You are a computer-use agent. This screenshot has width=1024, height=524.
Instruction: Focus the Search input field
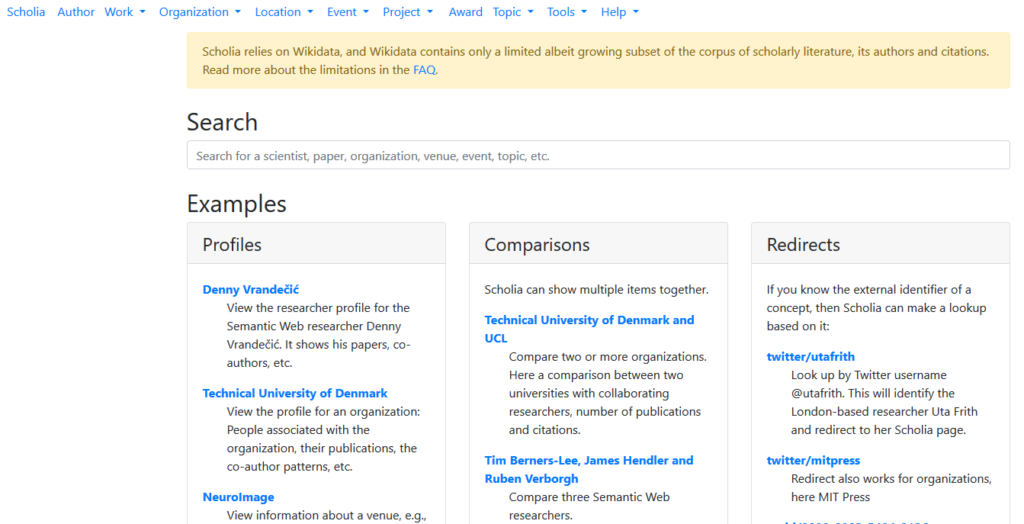coord(598,156)
